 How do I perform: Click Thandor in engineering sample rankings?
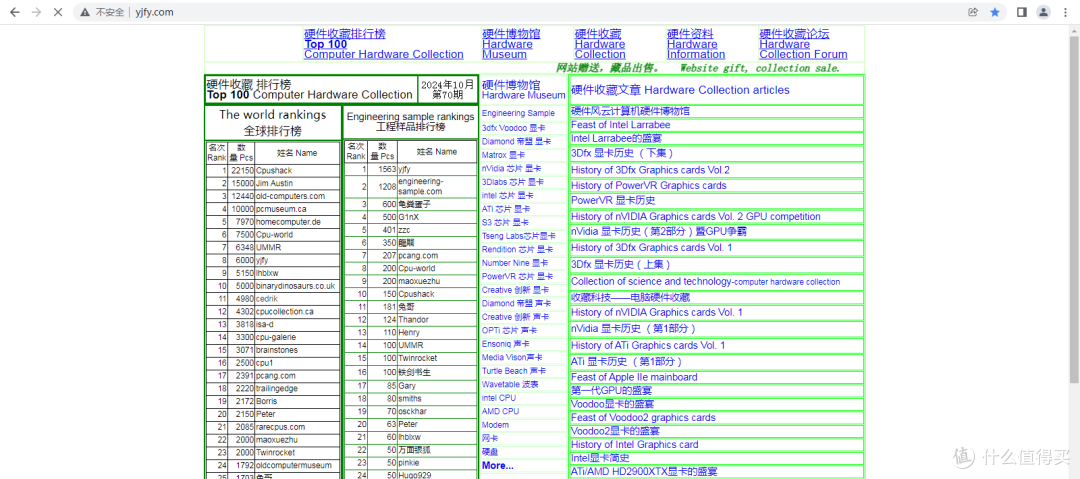click(413, 319)
